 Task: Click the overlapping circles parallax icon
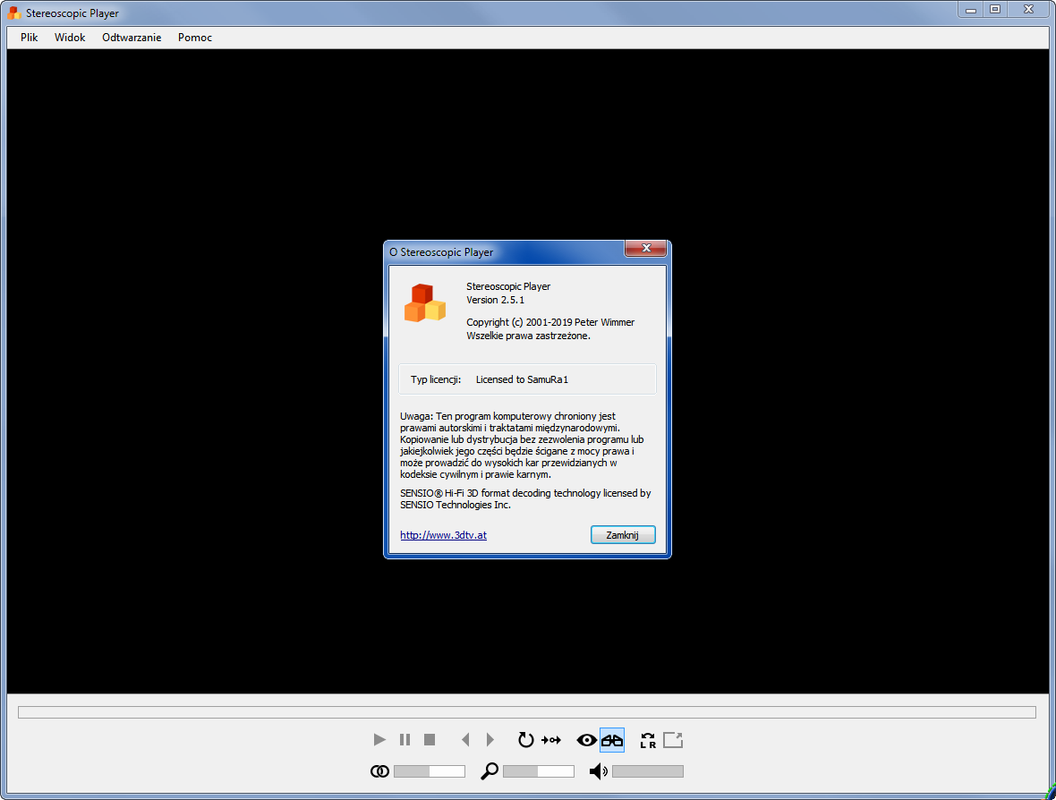[380, 771]
